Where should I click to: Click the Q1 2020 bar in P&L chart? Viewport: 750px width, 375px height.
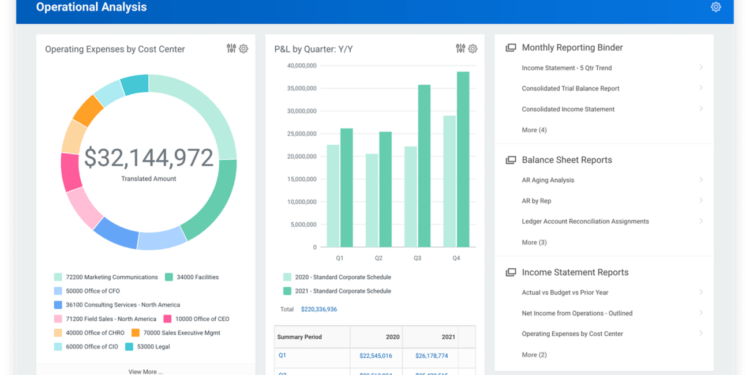click(x=333, y=196)
